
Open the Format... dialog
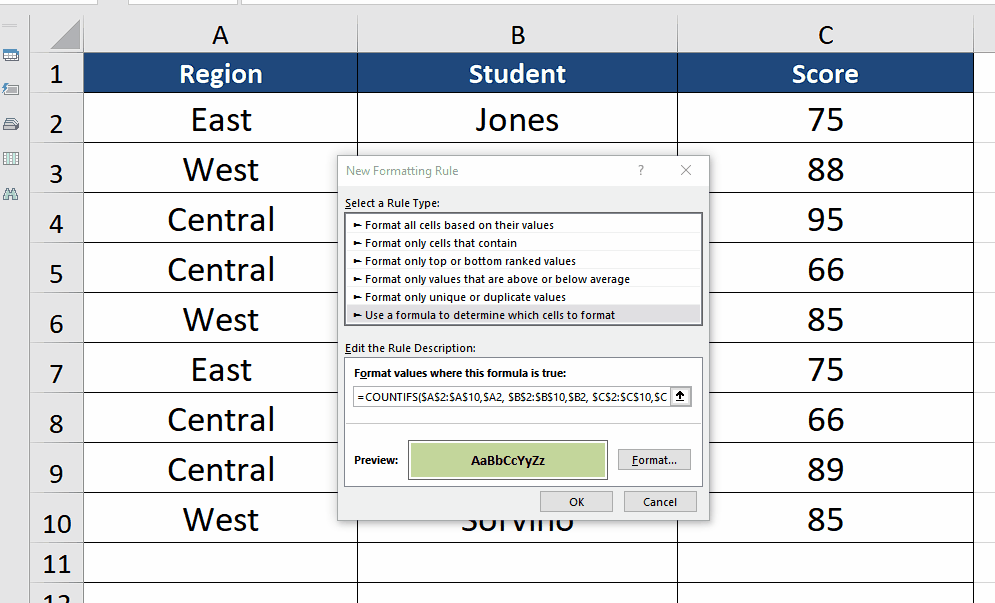[x=654, y=460]
